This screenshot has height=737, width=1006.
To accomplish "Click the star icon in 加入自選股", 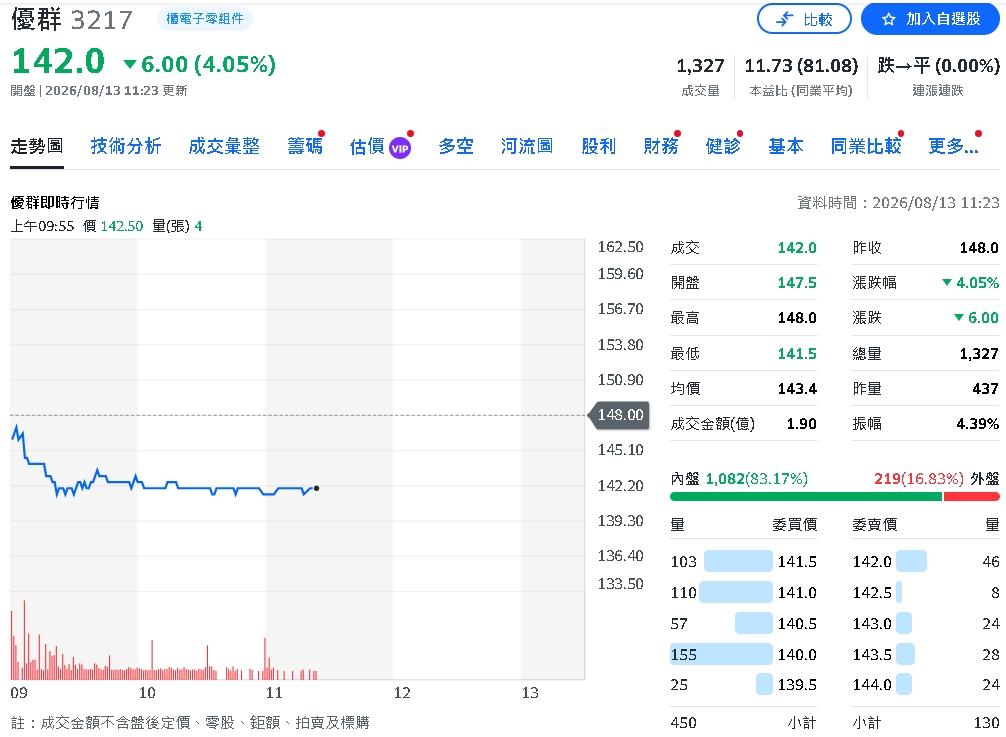I will (889, 20).
